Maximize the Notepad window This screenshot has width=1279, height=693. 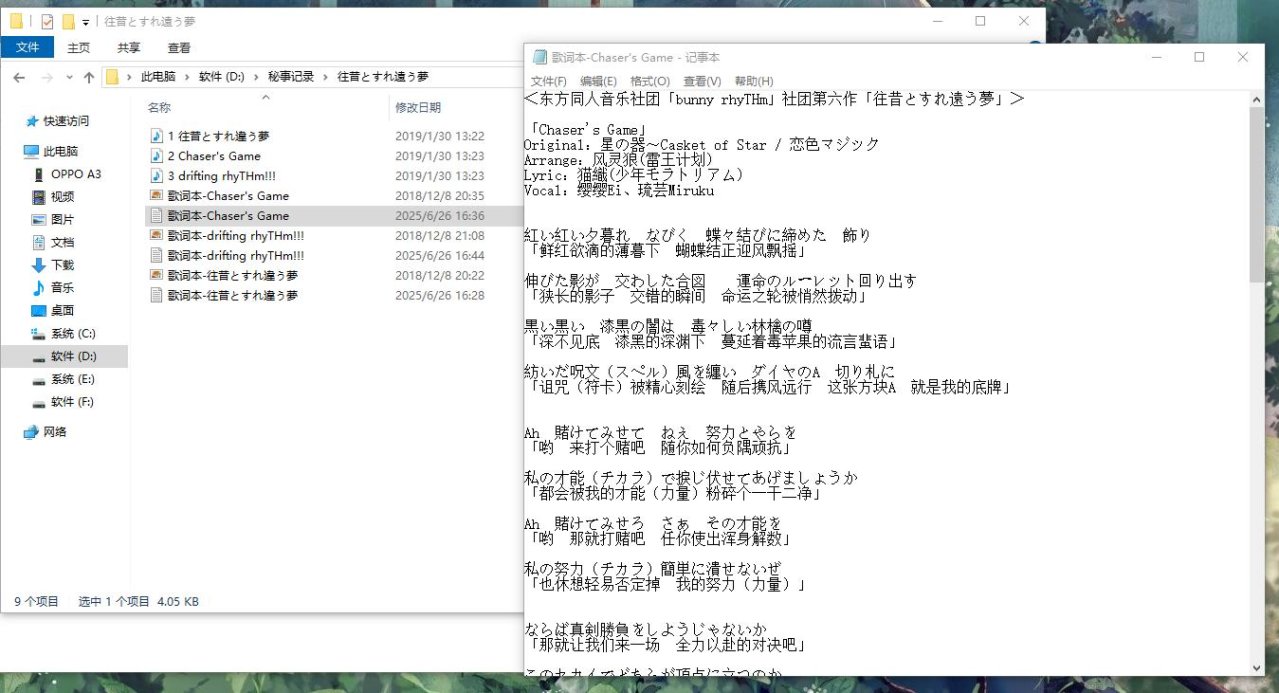click(x=1199, y=57)
